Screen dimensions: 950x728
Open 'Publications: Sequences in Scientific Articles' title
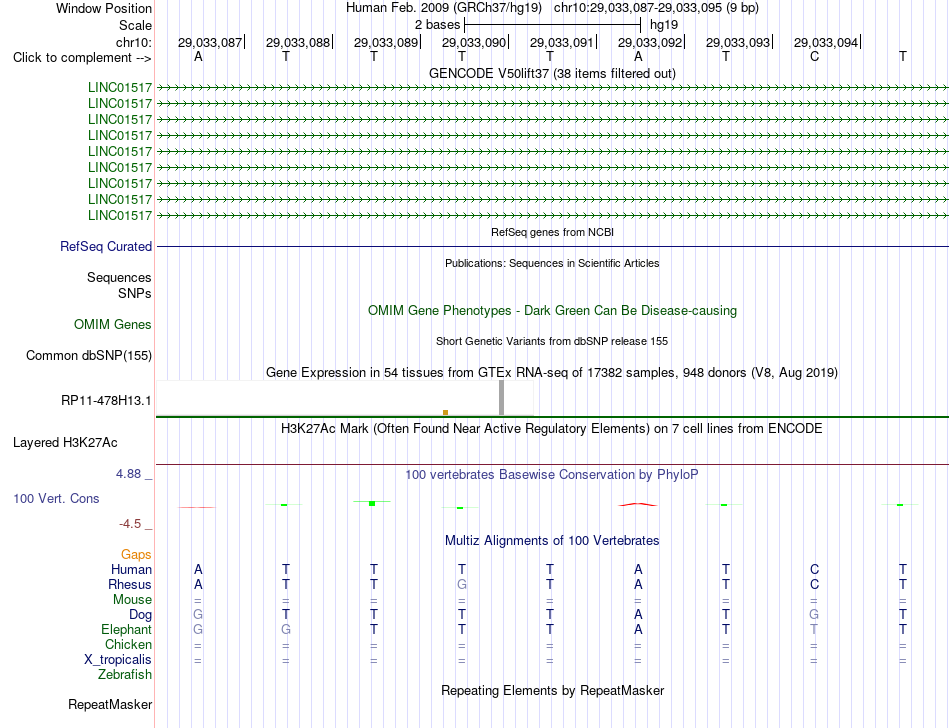tap(552, 263)
